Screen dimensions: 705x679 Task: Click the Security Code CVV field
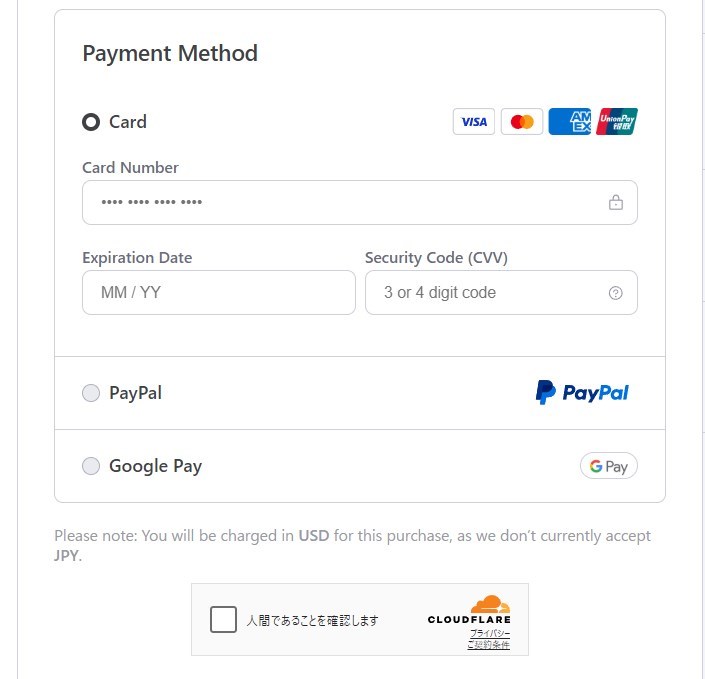tap(490, 293)
